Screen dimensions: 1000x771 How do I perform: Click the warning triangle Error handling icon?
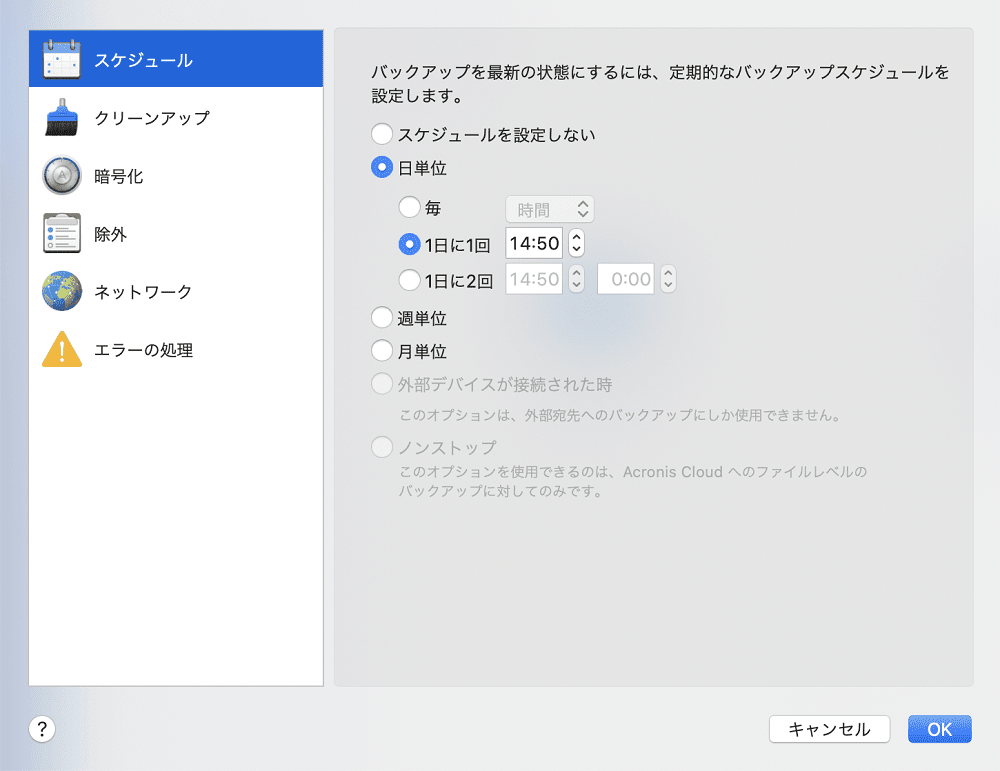pyautogui.click(x=62, y=350)
